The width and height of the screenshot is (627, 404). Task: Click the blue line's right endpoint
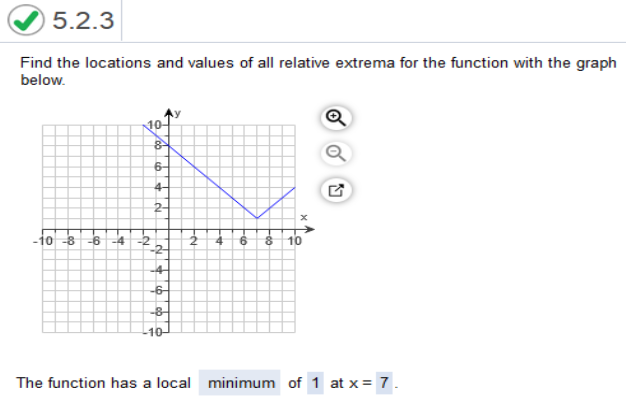(295, 187)
